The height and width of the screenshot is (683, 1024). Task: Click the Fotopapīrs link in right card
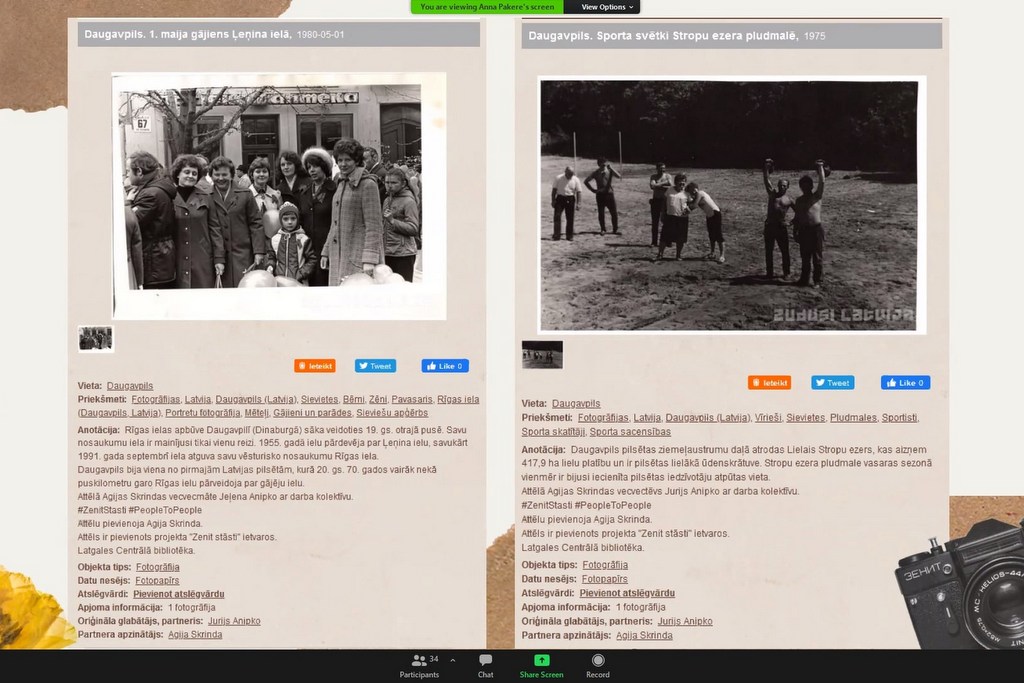tap(604, 579)
